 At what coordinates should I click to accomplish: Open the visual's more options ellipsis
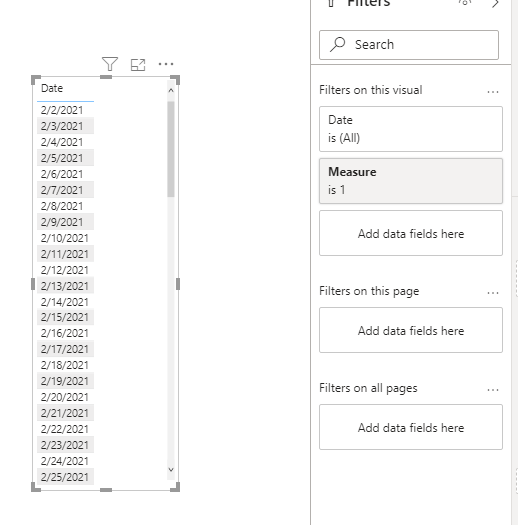(166, 64)
